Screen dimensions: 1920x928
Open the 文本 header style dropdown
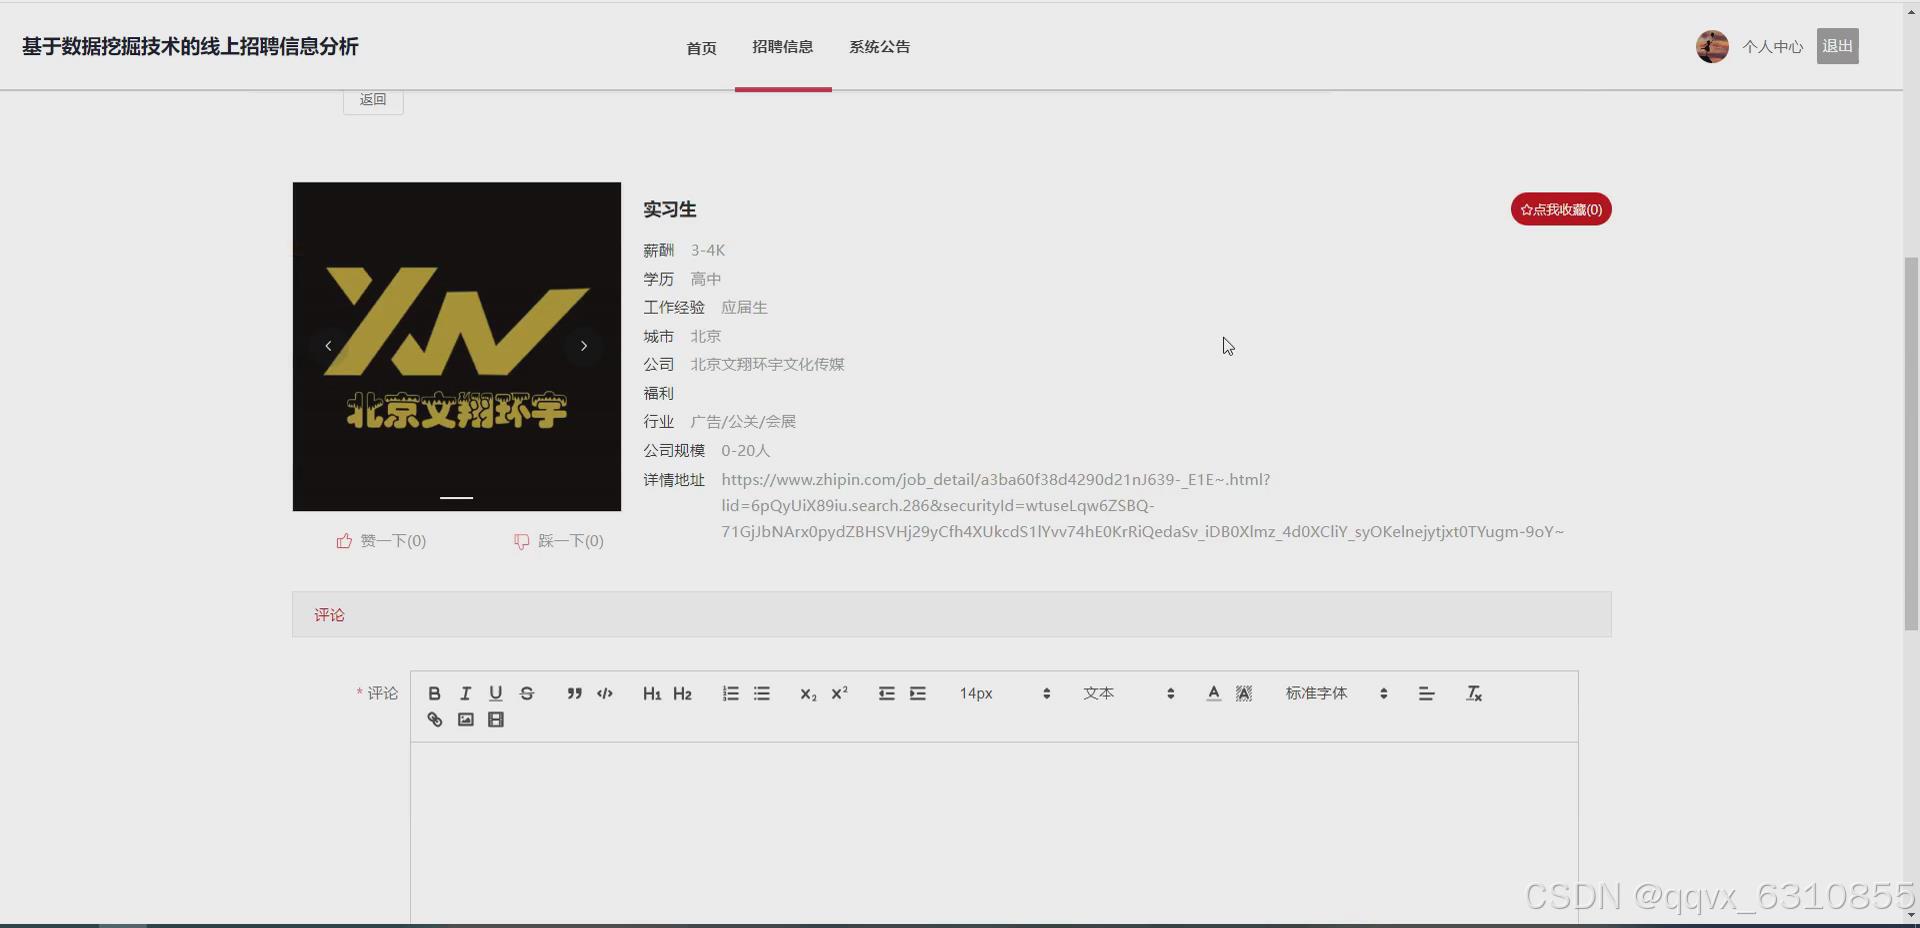pyautogui.click(x=1128, y=693)
